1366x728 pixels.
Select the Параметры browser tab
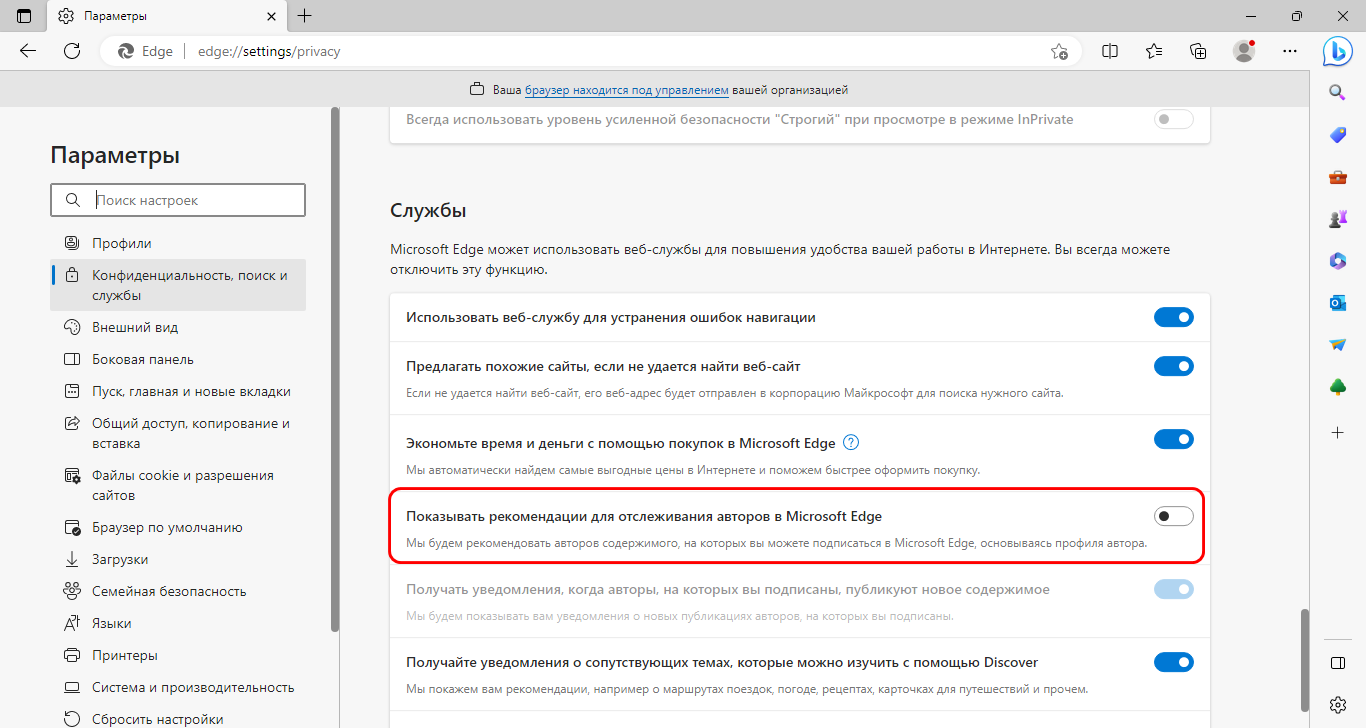click(165, 16)
